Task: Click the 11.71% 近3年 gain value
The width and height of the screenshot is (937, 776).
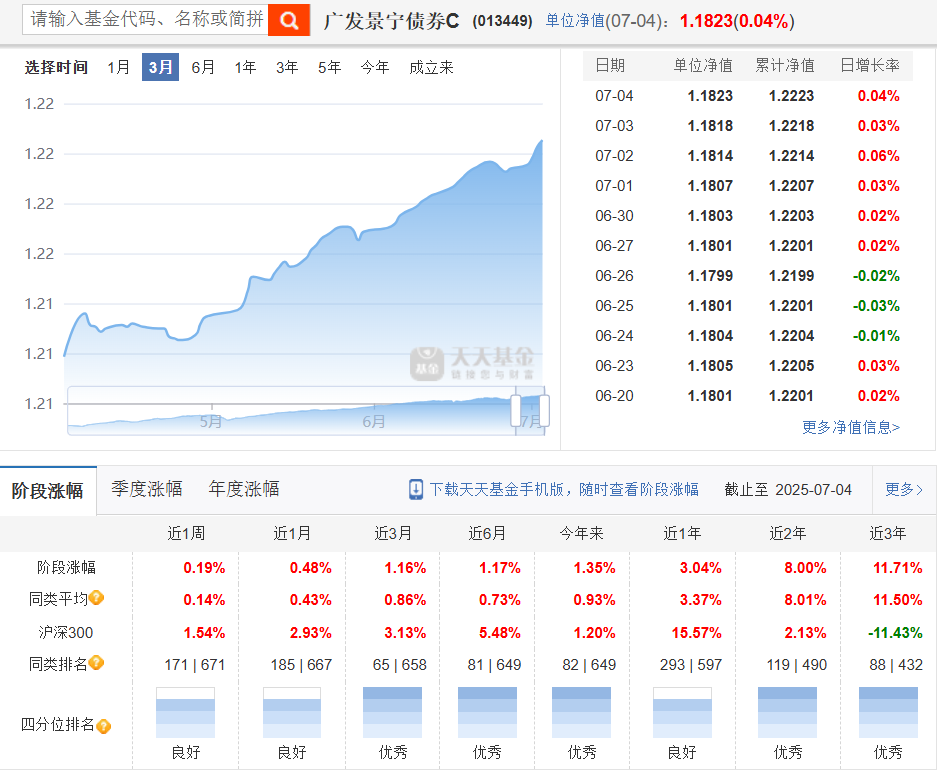Action: tap(898, 568)
